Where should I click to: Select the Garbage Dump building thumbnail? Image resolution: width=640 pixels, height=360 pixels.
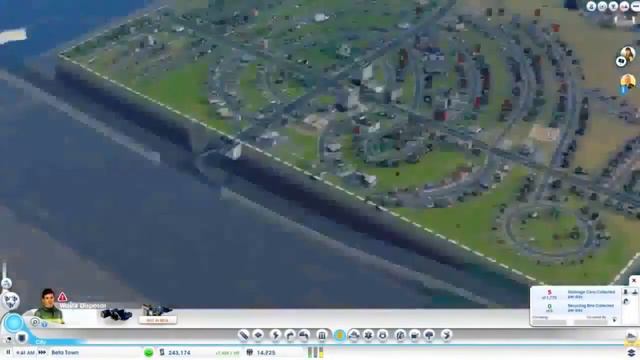pos(116,314)
